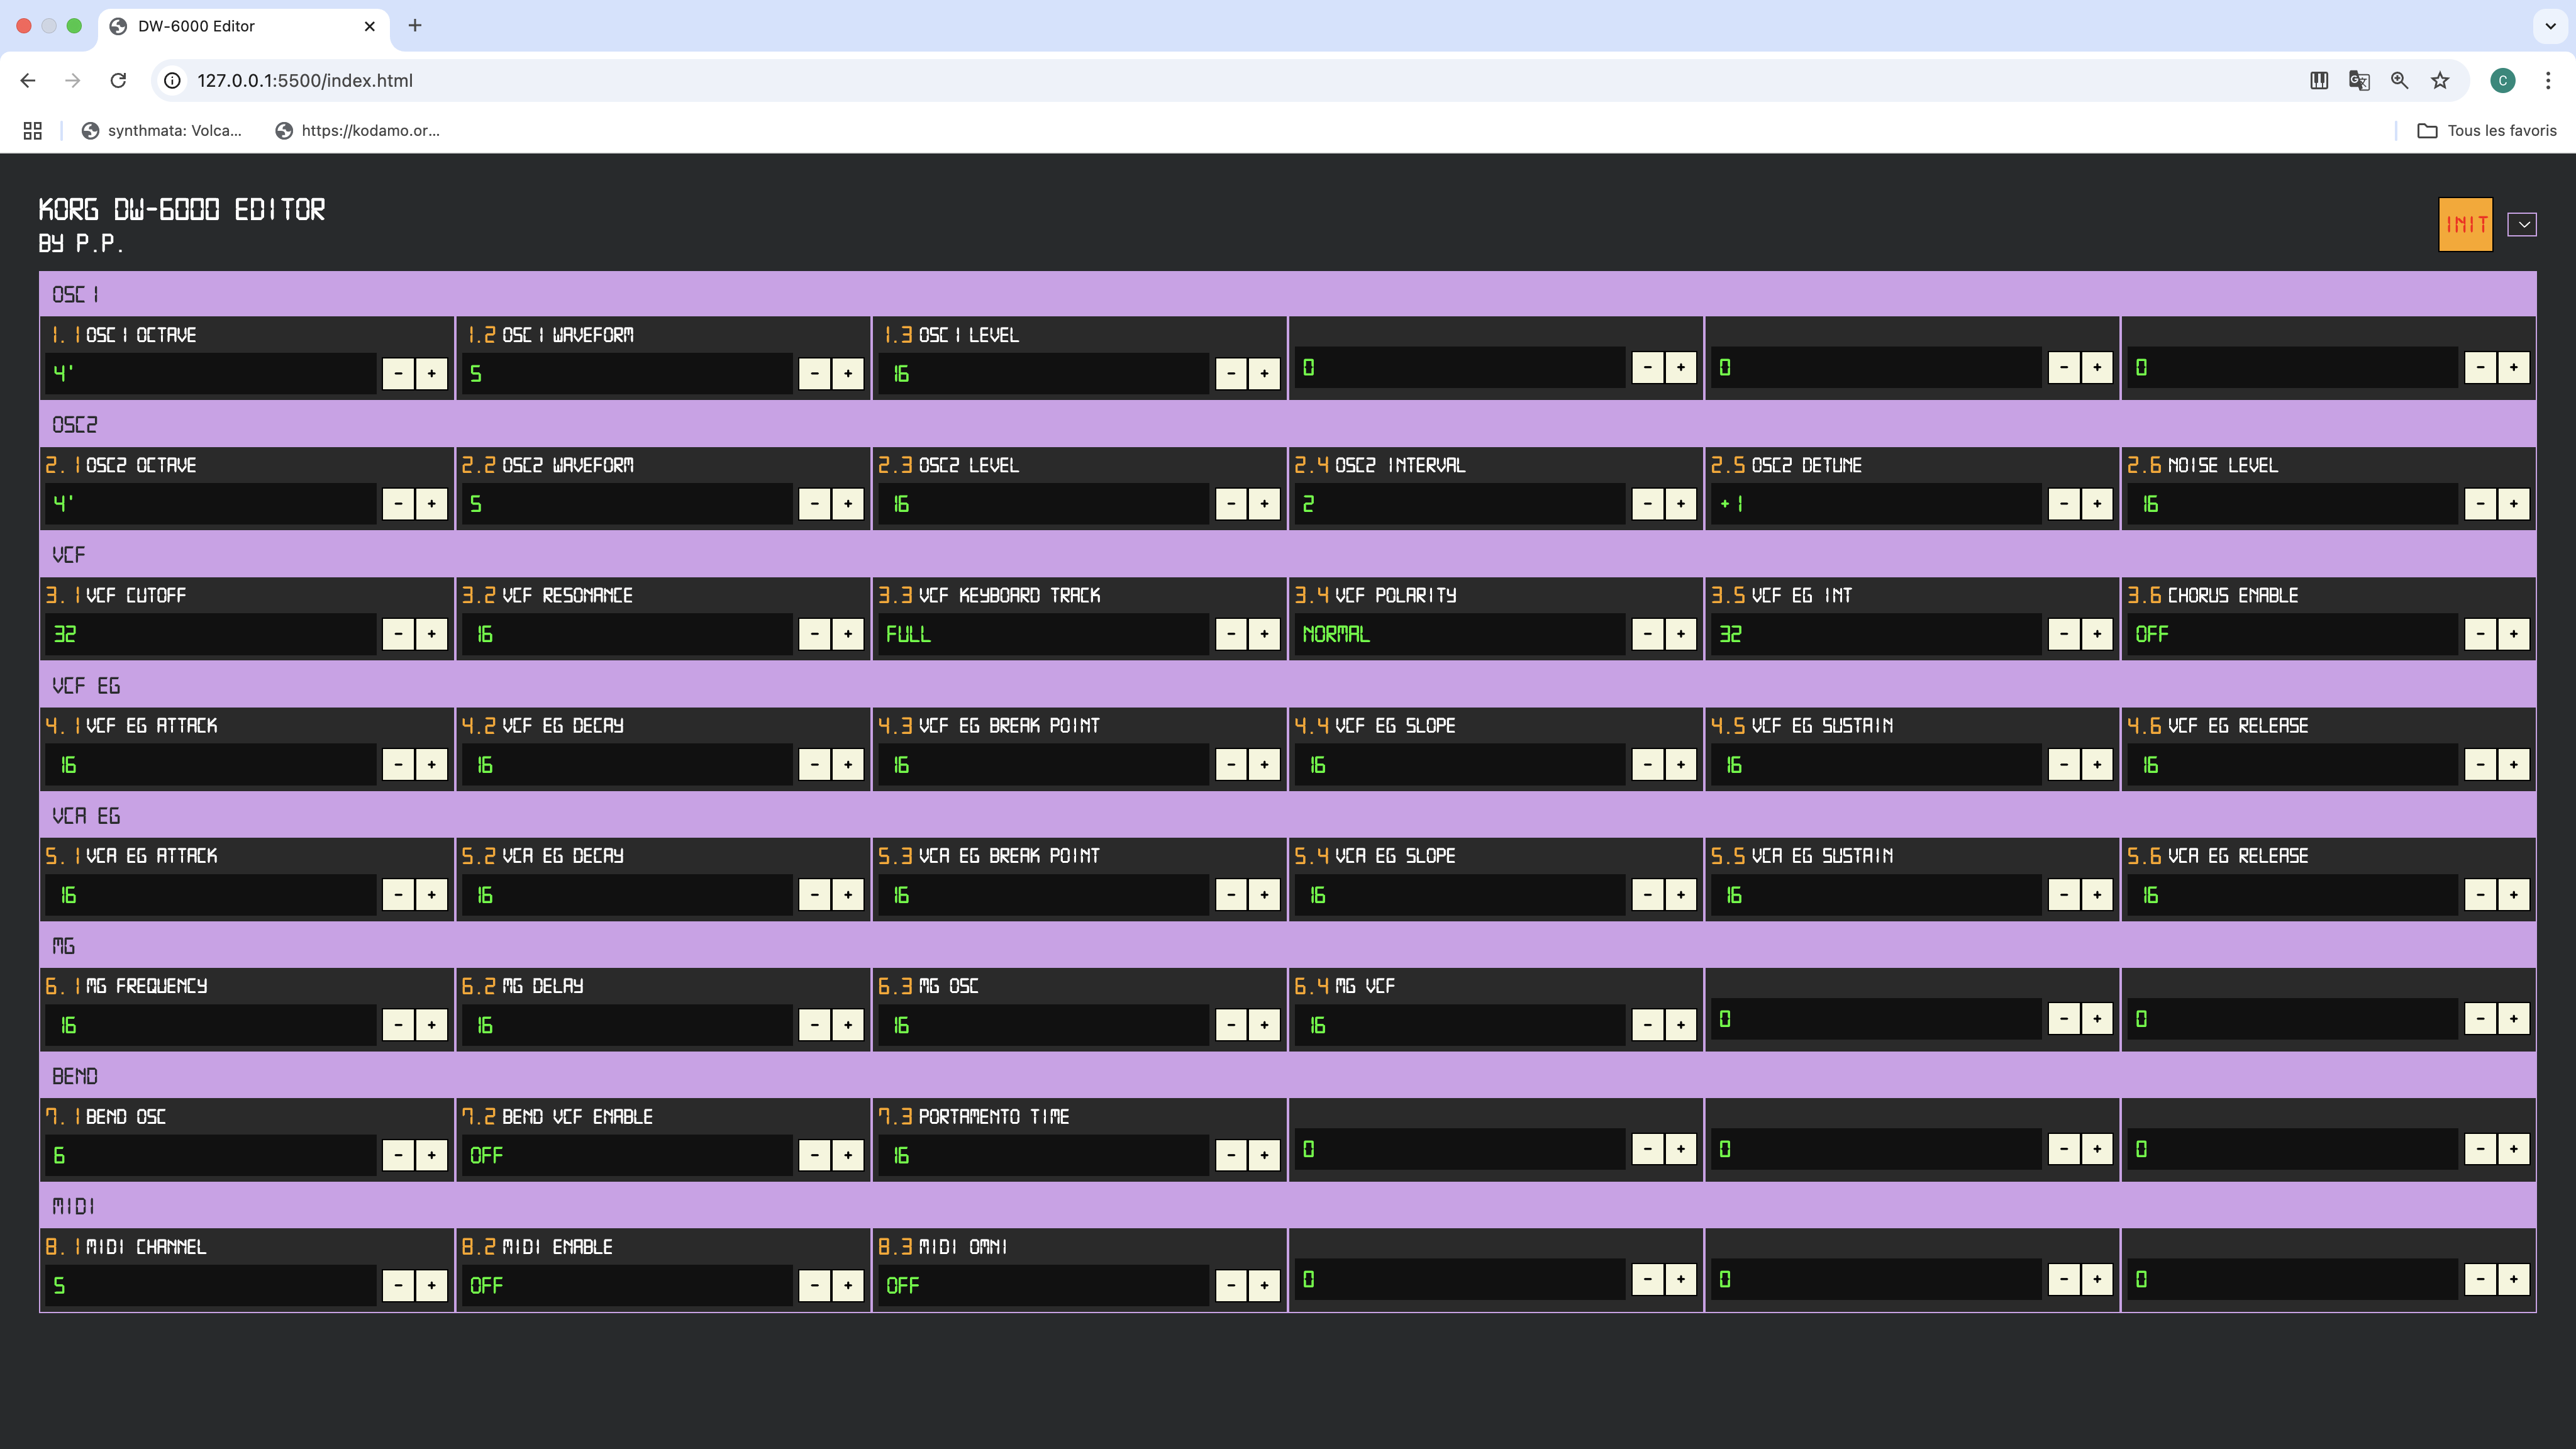Toggle VCF Keyboard Track with plus
The width and height of the screenshot is (2576, 1449).
[x=1264, y=634]
